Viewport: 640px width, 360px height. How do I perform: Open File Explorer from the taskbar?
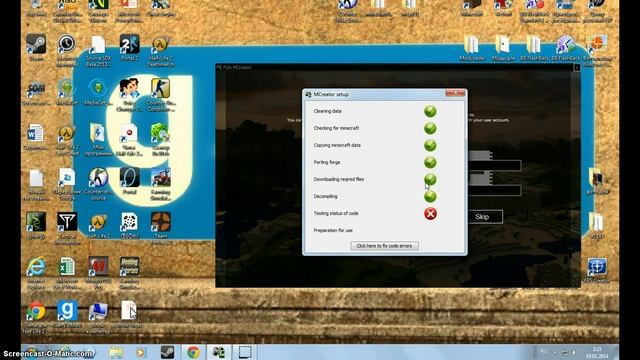coord(116,352)
